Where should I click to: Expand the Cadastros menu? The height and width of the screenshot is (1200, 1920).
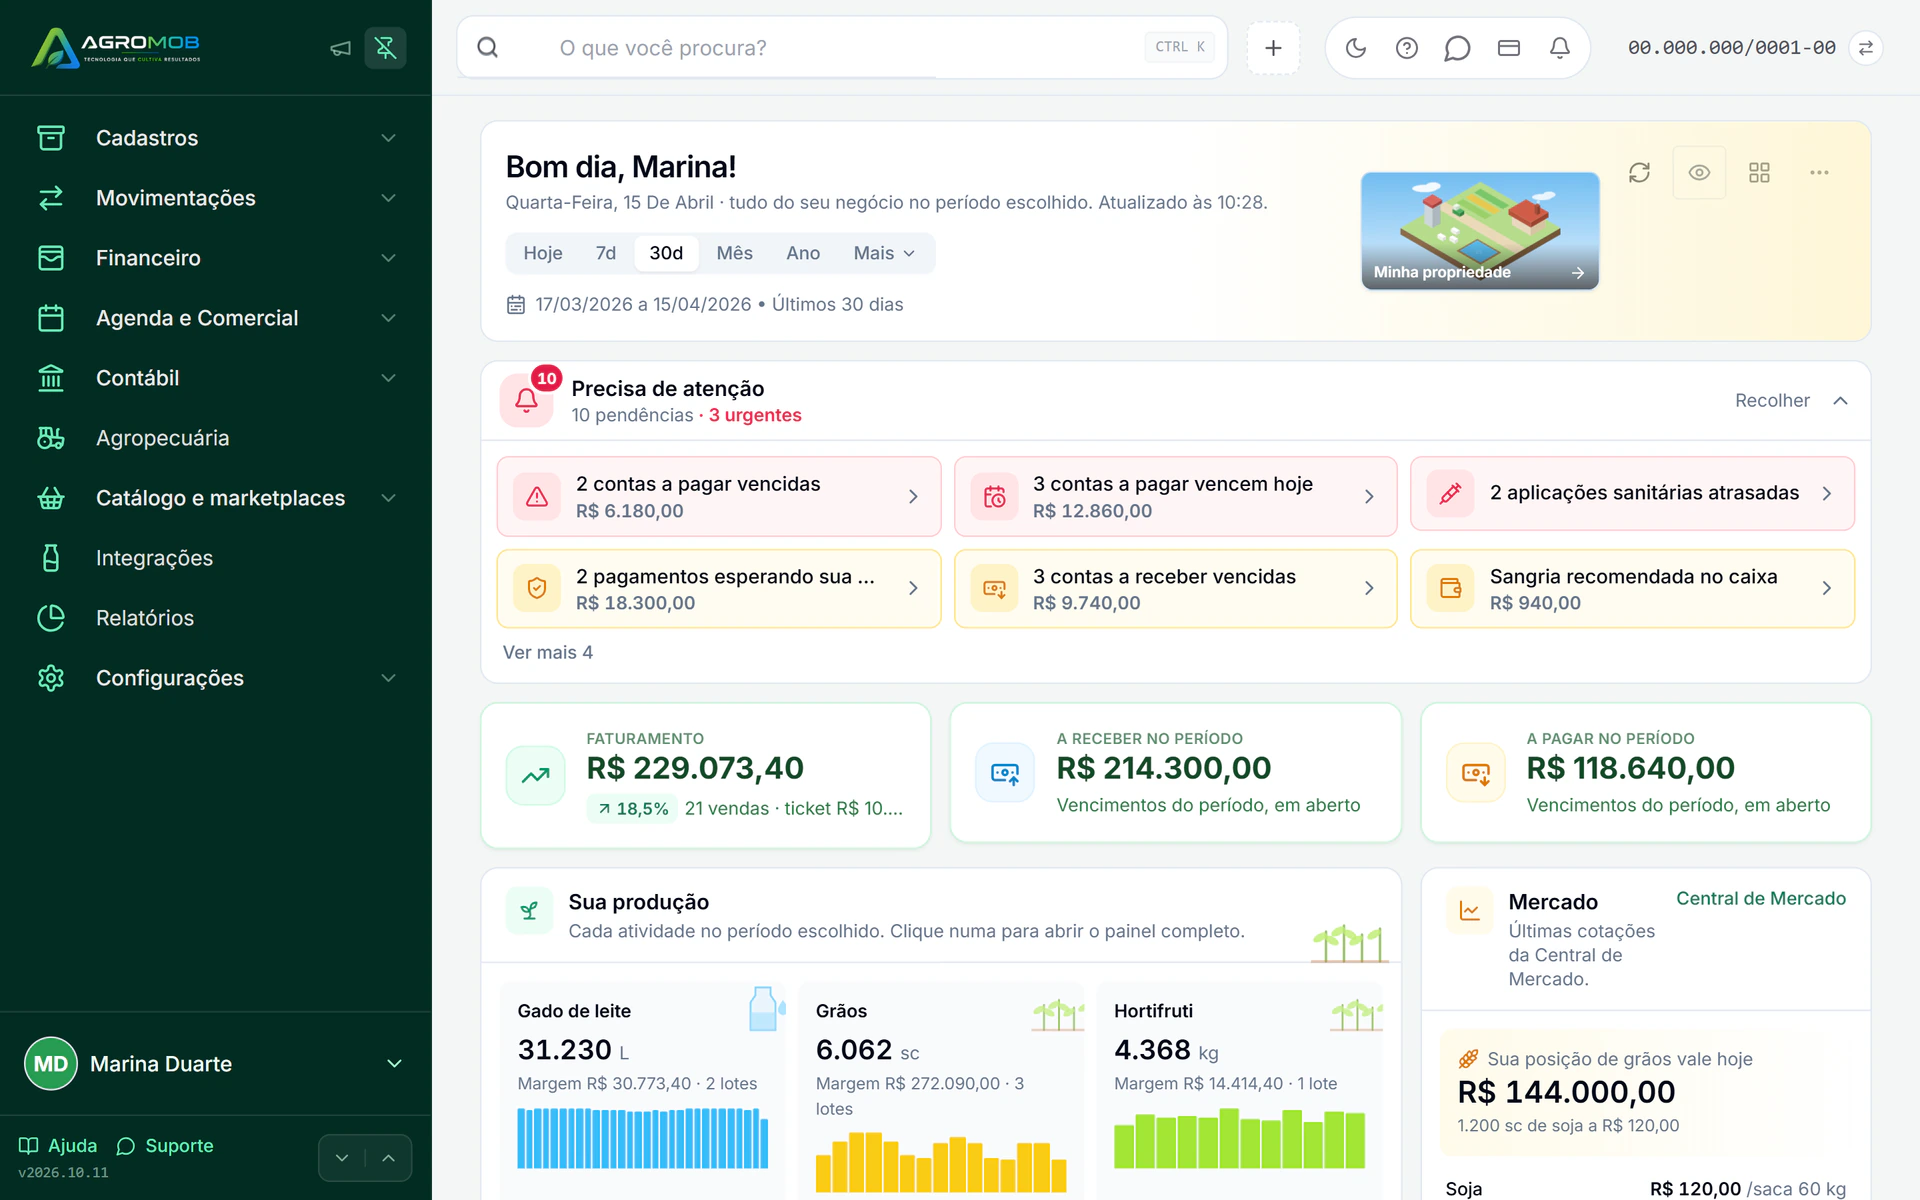[216, 138]
